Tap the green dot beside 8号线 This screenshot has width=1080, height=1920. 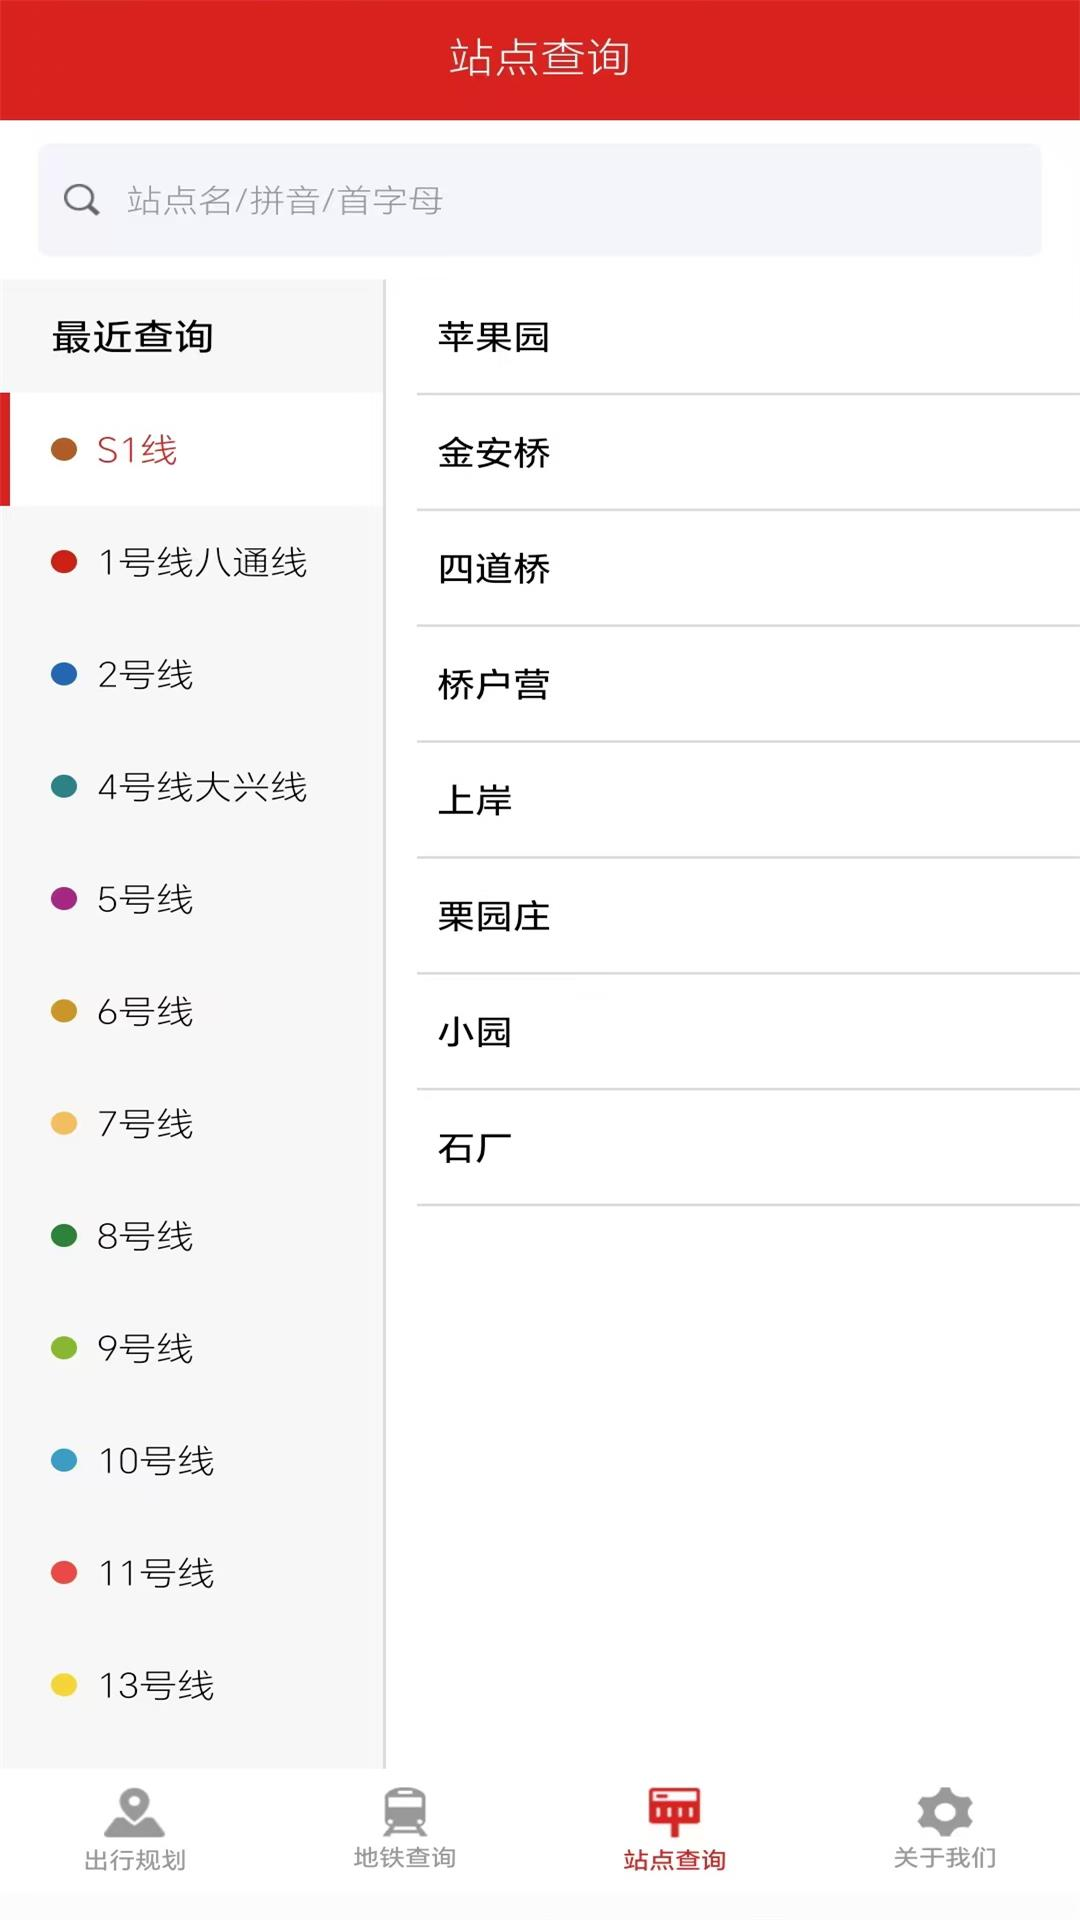pos(64,1236)
